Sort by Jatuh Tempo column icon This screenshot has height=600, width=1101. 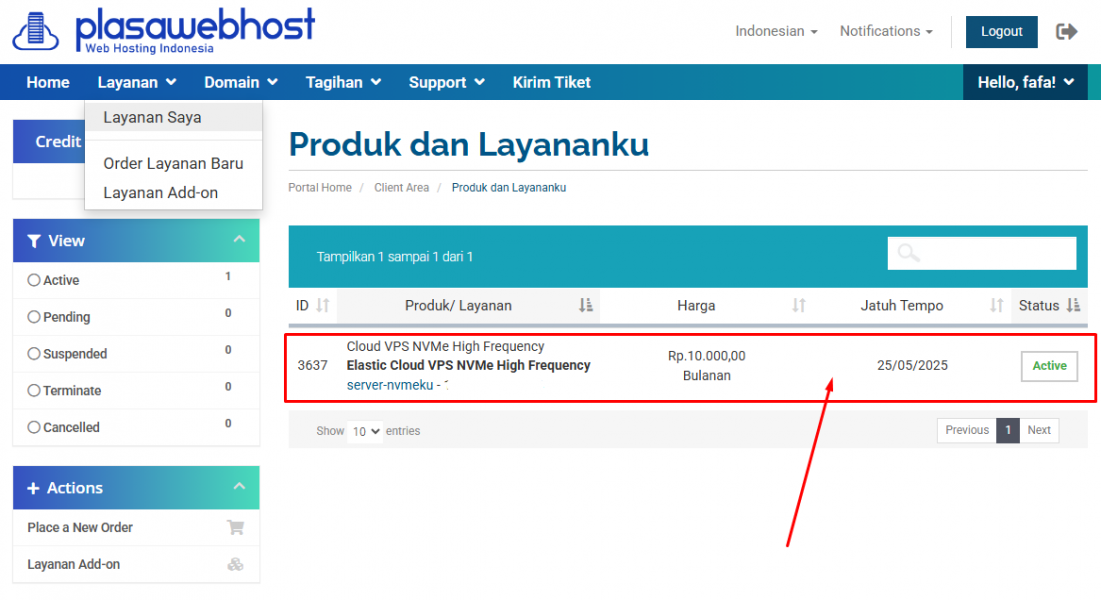pos(996,306)
